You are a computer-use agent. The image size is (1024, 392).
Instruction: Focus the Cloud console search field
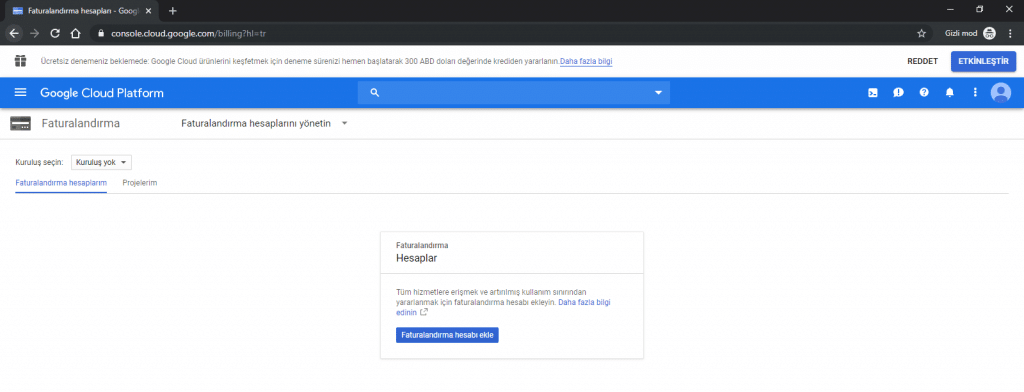[514, 93]
